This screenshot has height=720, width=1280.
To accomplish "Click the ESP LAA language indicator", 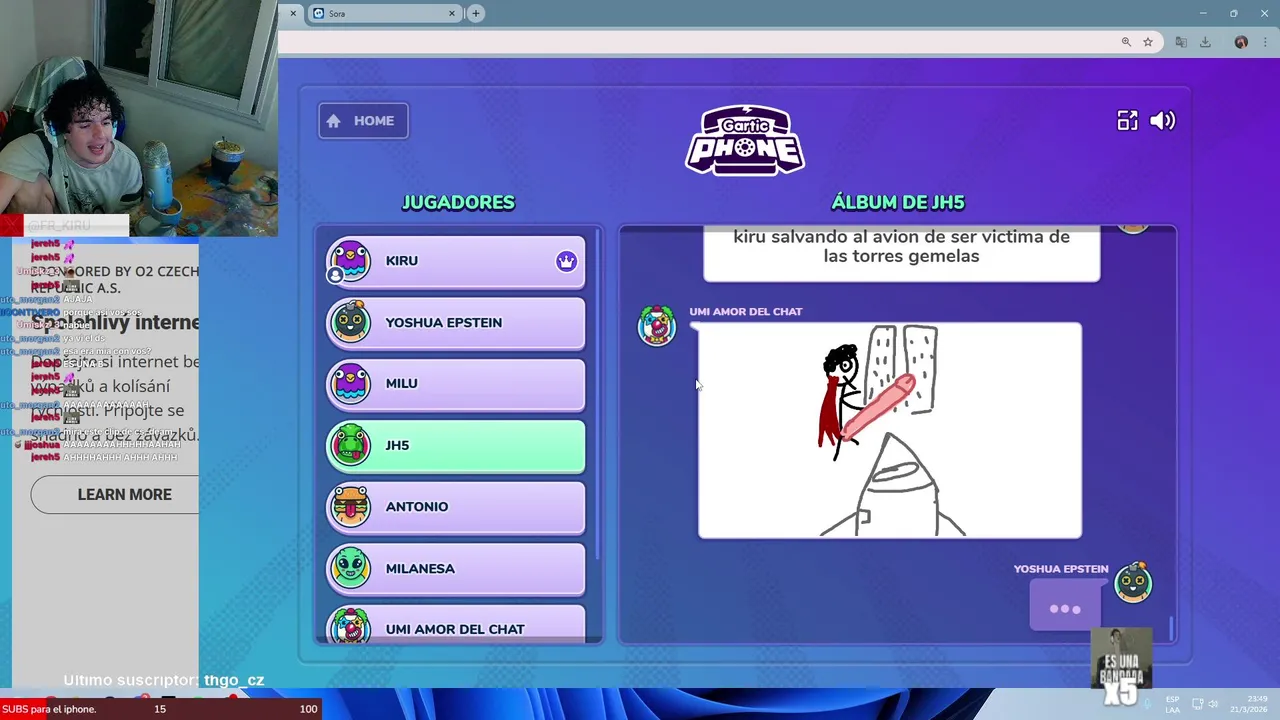I will pyautogui.click(x=1172, y=704).
